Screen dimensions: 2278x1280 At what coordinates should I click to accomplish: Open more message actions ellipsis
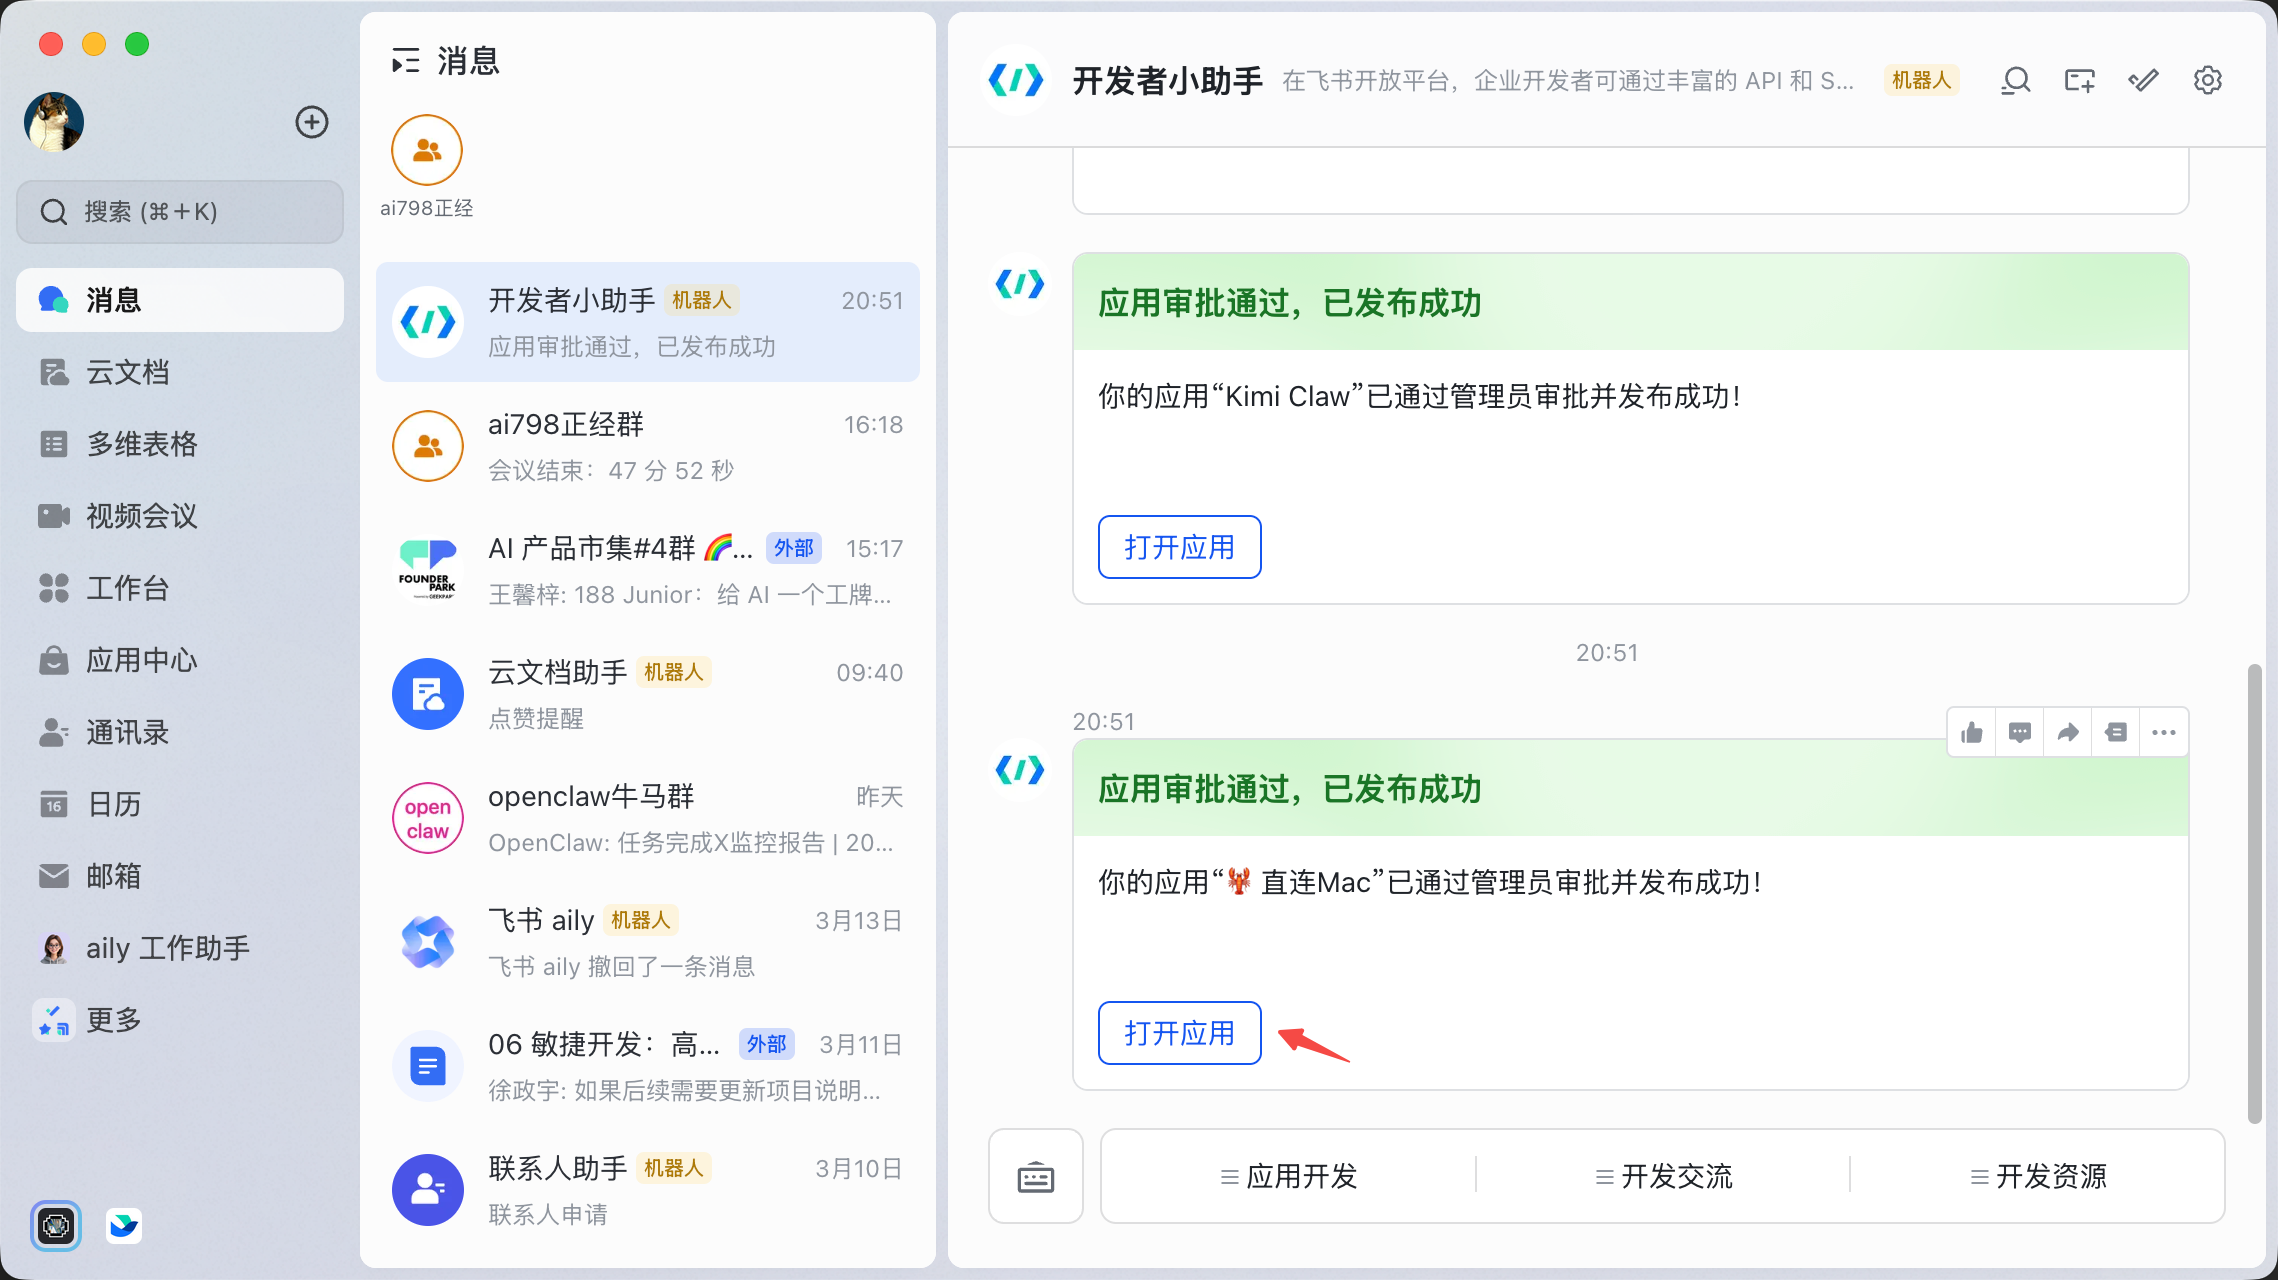pos(2164,733)
